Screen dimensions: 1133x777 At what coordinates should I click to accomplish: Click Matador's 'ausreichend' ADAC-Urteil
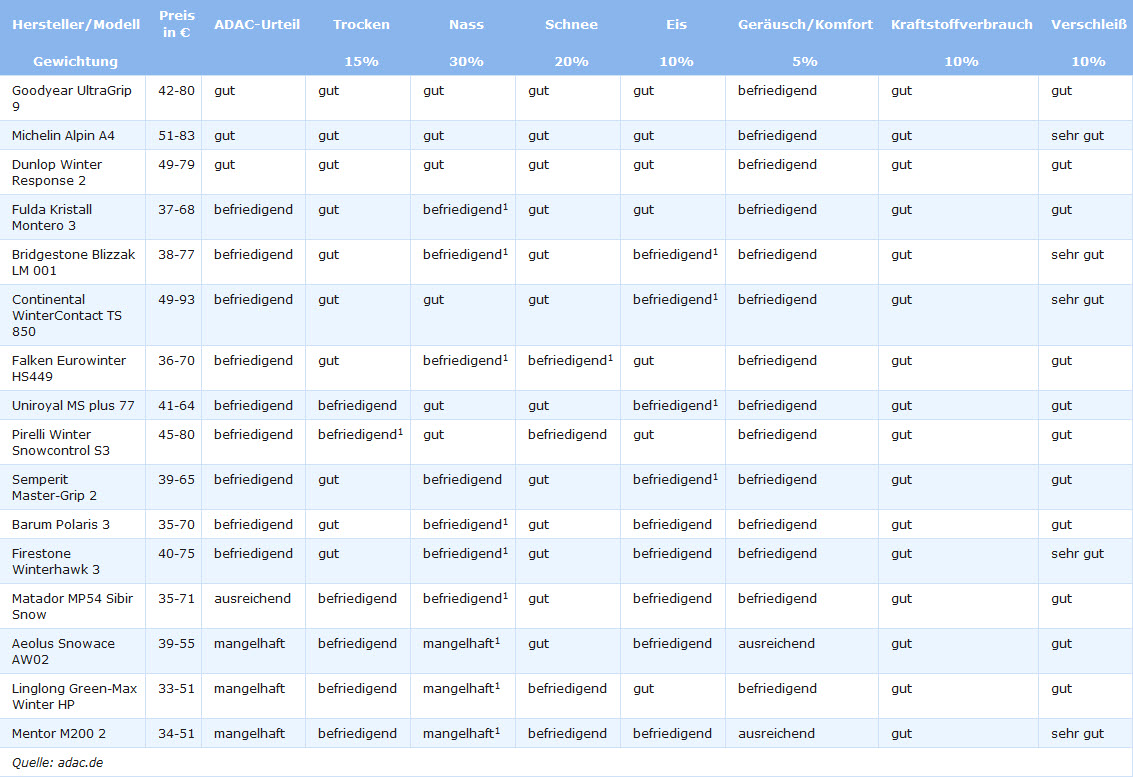(x=252, y=598)
